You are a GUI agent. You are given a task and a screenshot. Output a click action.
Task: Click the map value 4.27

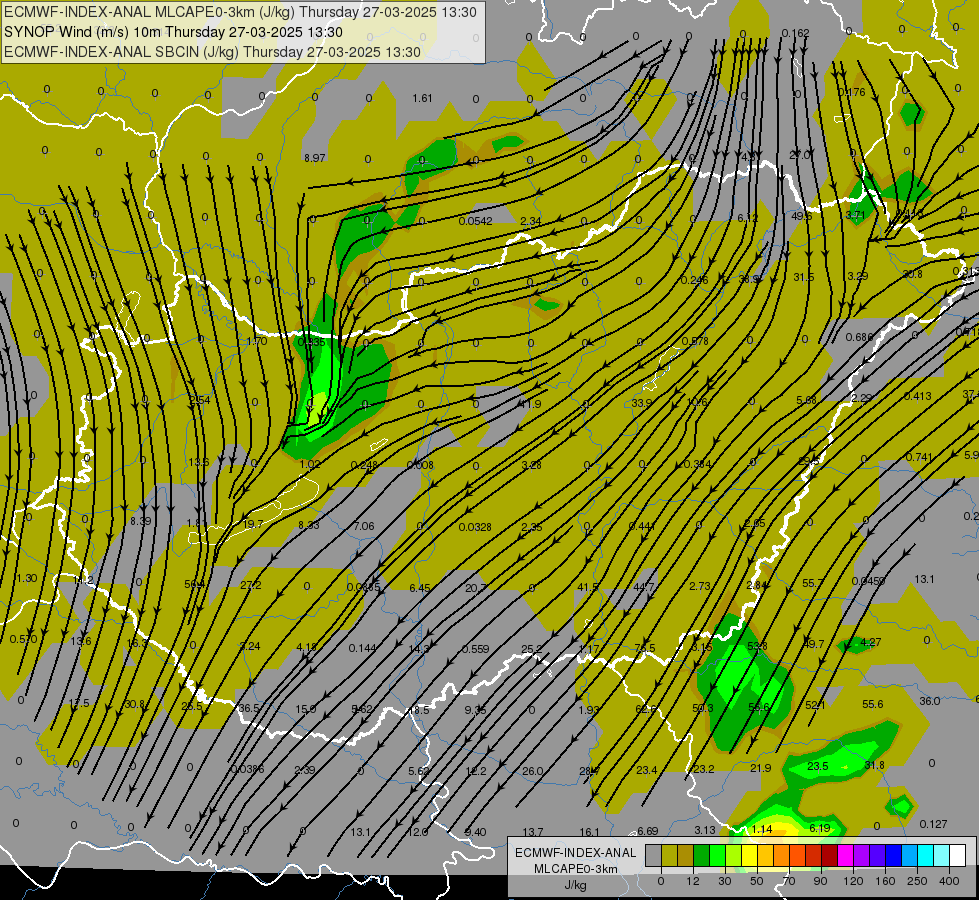pos(870,642)
